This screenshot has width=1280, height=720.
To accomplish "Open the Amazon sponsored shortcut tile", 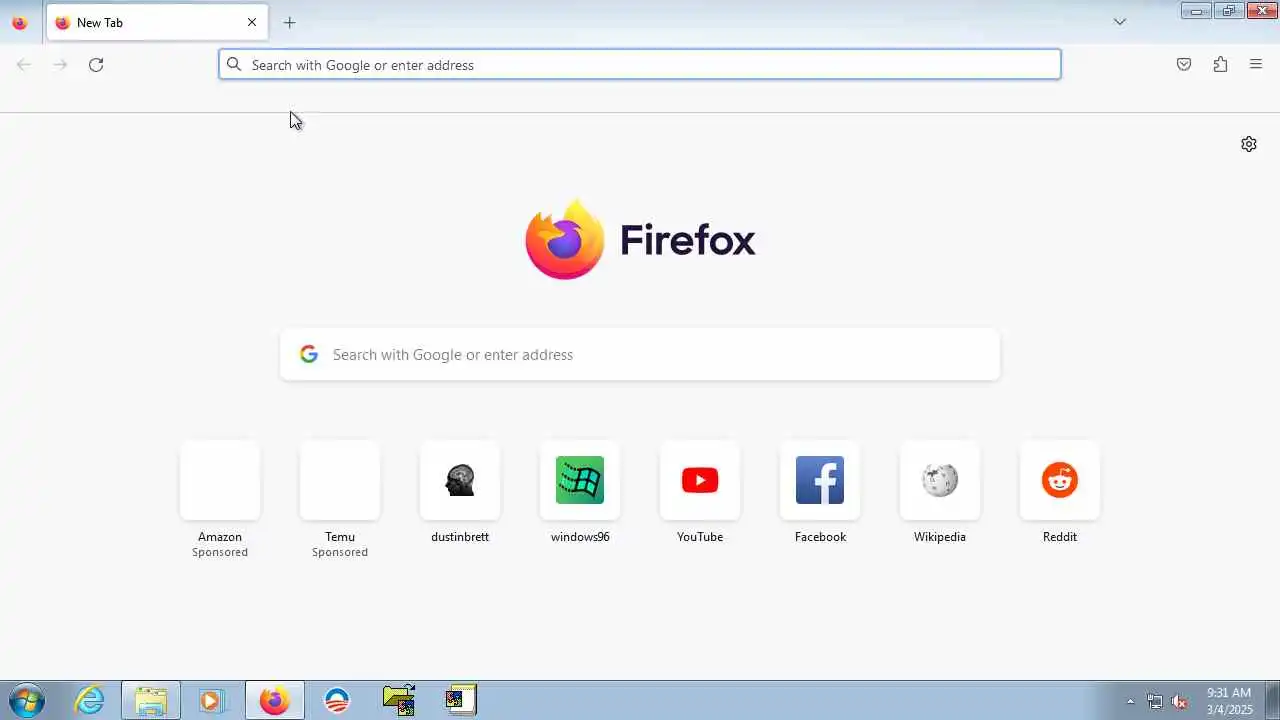I will click(x=220, y=481).
